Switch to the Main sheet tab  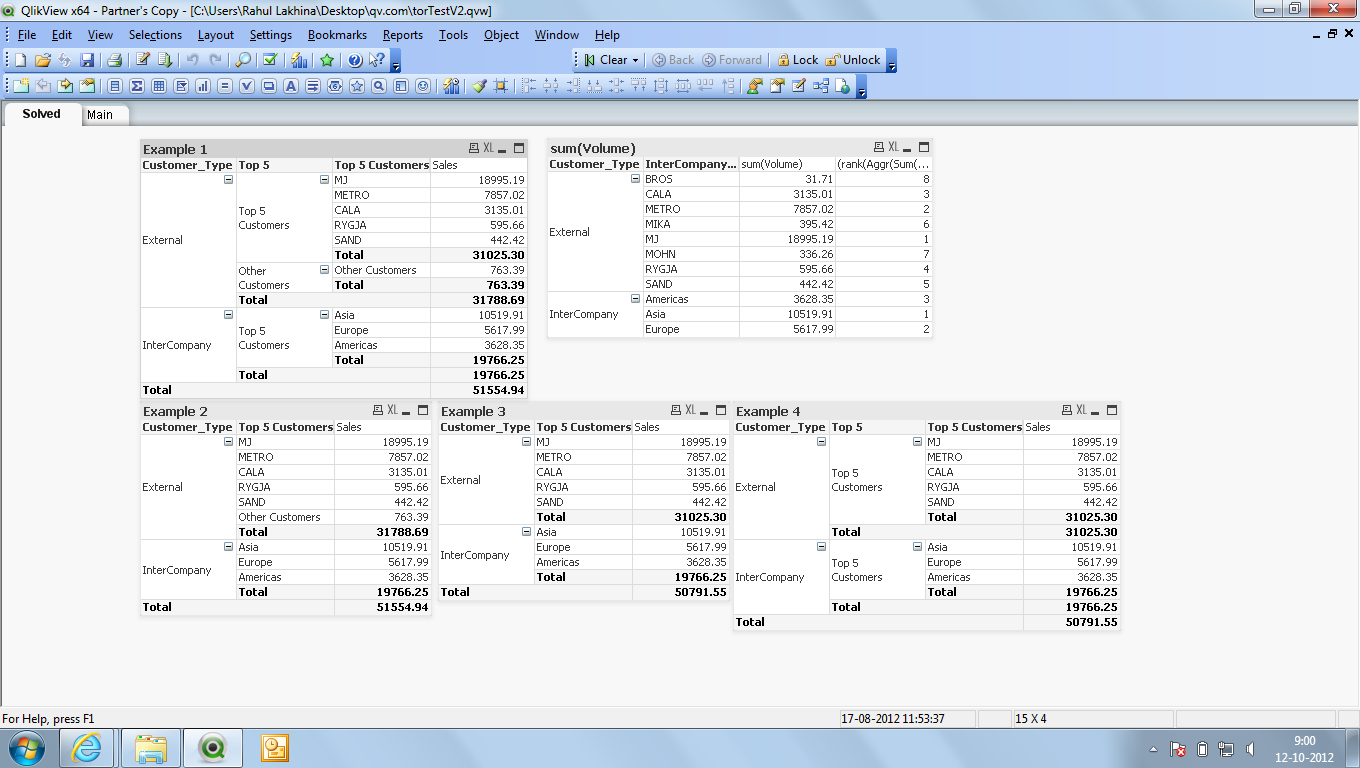(100, 115)
